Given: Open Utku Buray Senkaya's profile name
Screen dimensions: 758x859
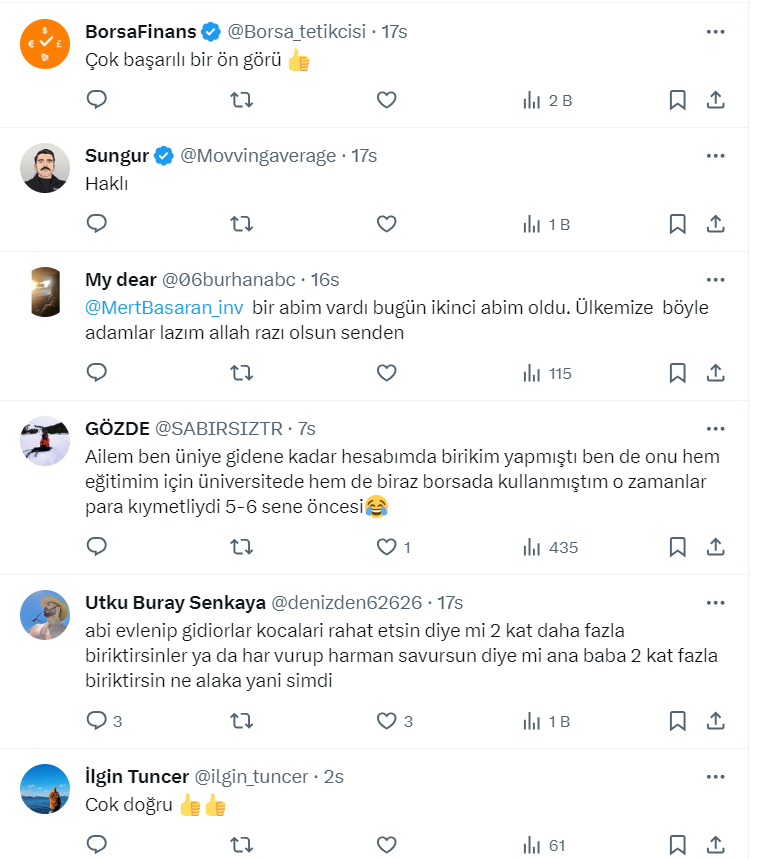Looking at the screenshot, I should tap(175, 603).
